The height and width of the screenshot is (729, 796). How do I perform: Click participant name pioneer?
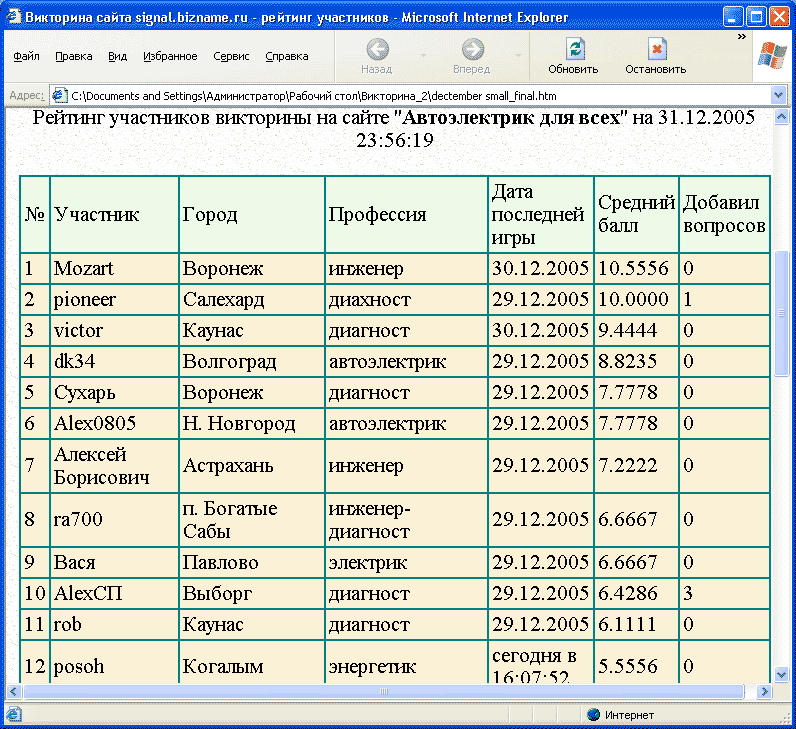[x=84, y=300]
